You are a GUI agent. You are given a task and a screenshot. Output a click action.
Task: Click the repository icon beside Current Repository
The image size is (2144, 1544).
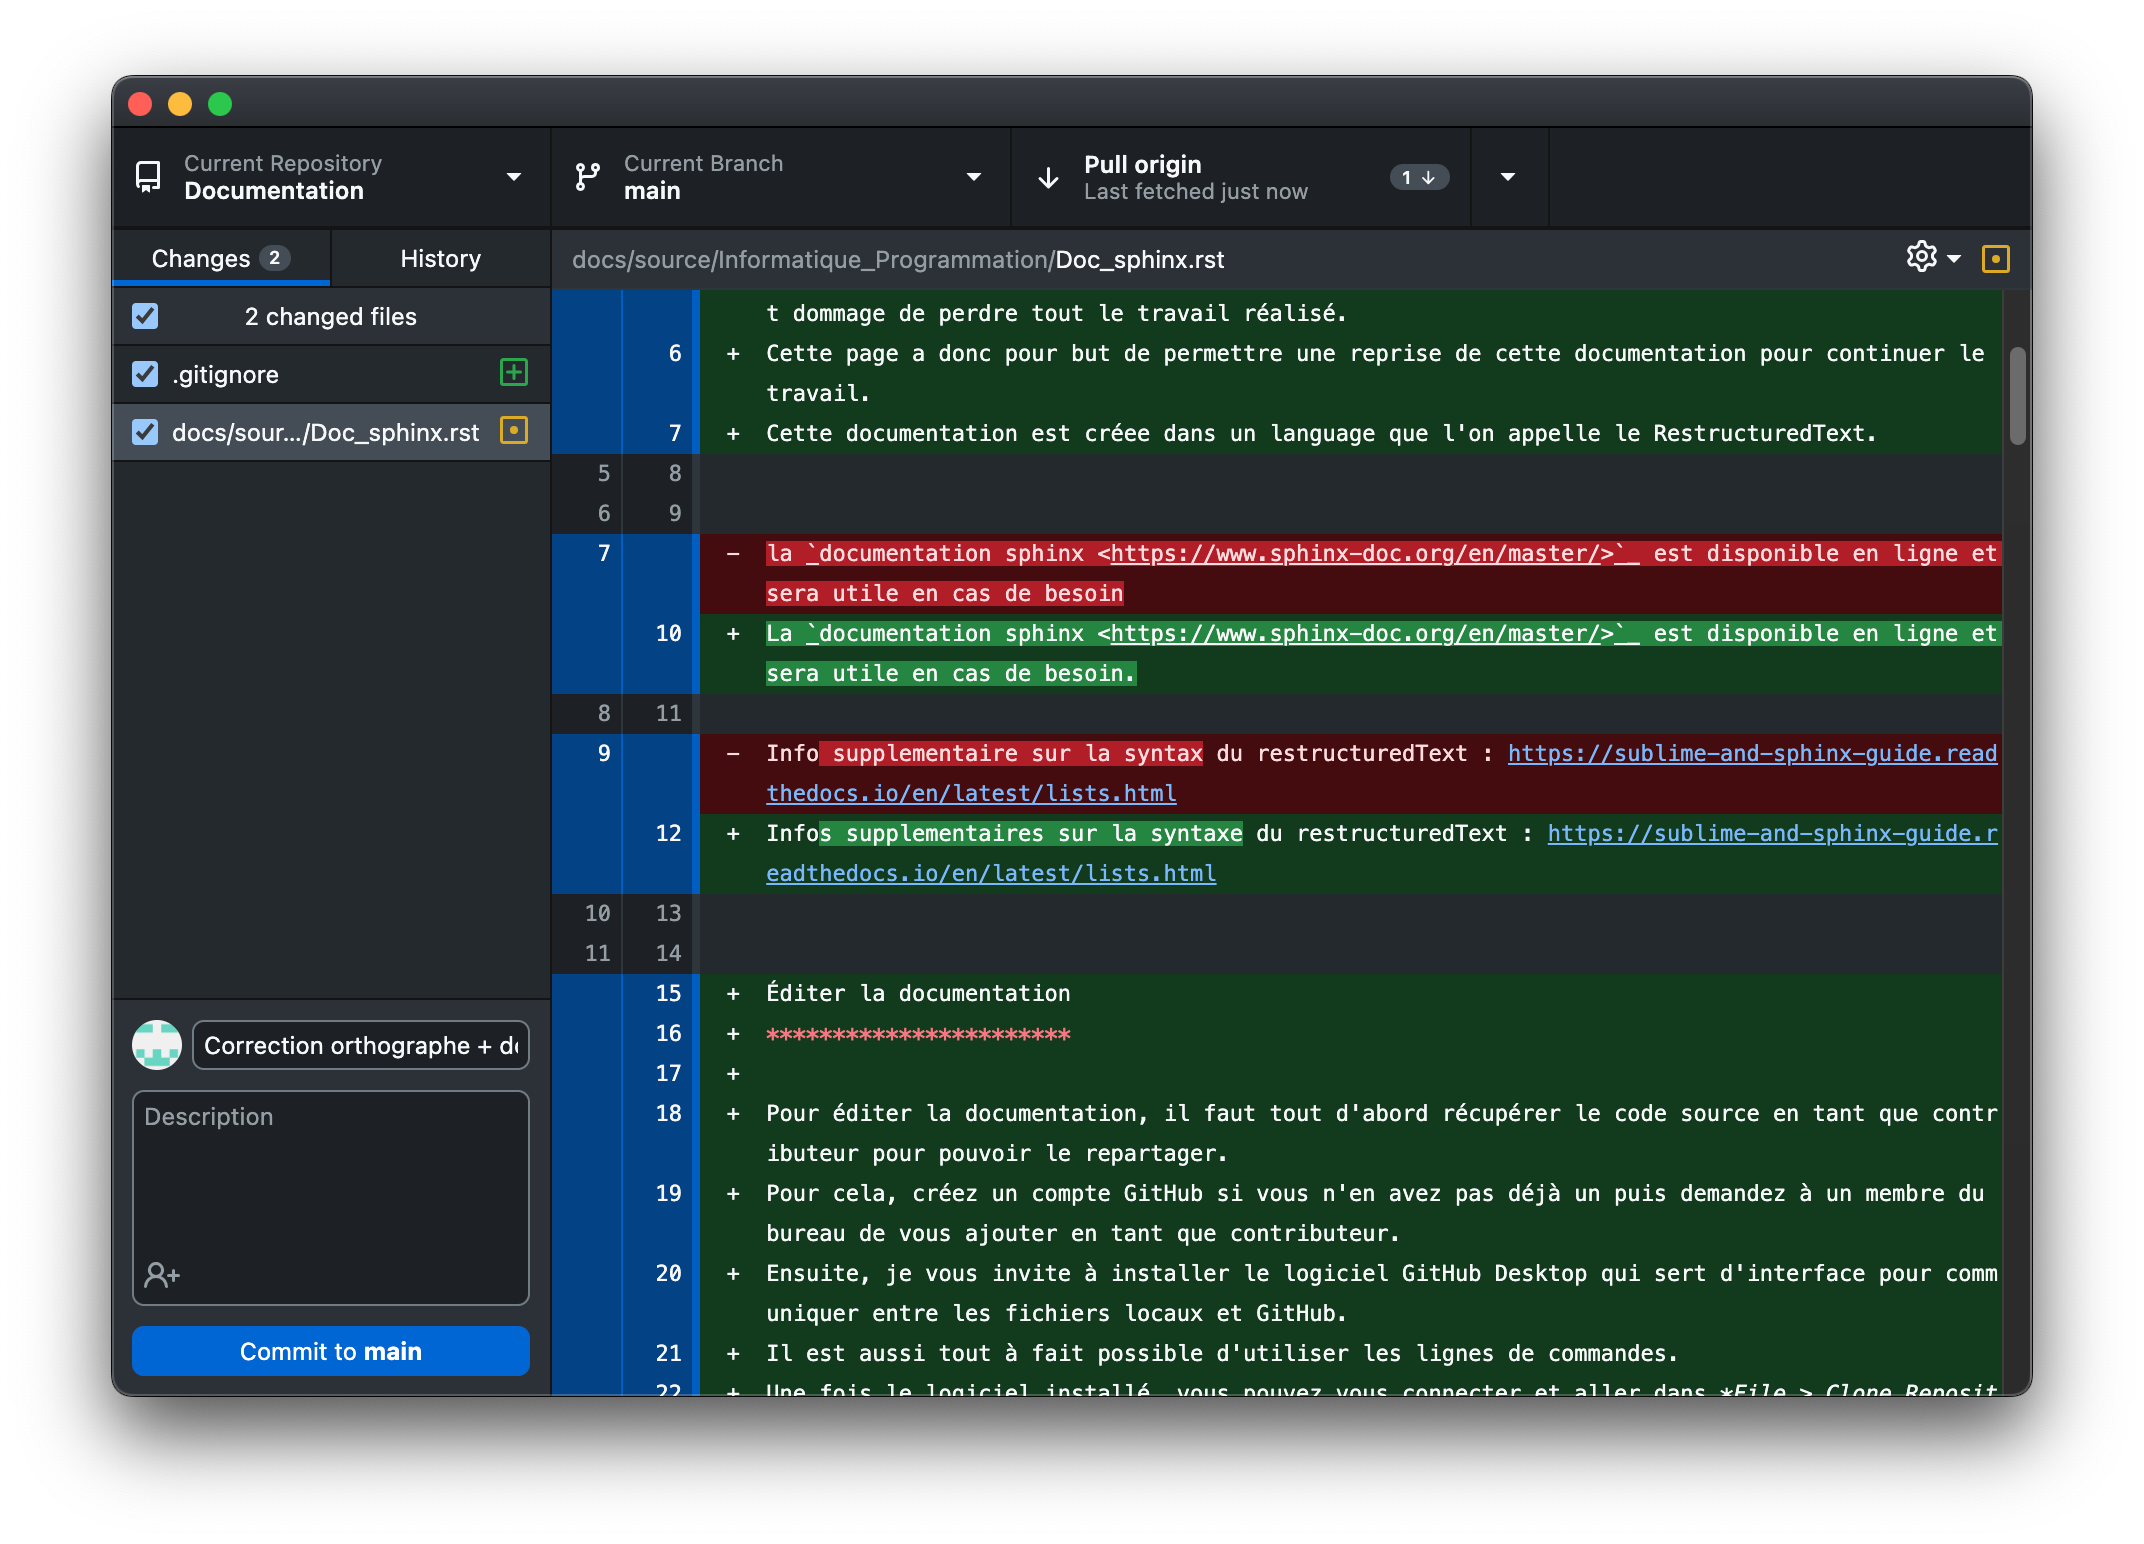(148, 177)
